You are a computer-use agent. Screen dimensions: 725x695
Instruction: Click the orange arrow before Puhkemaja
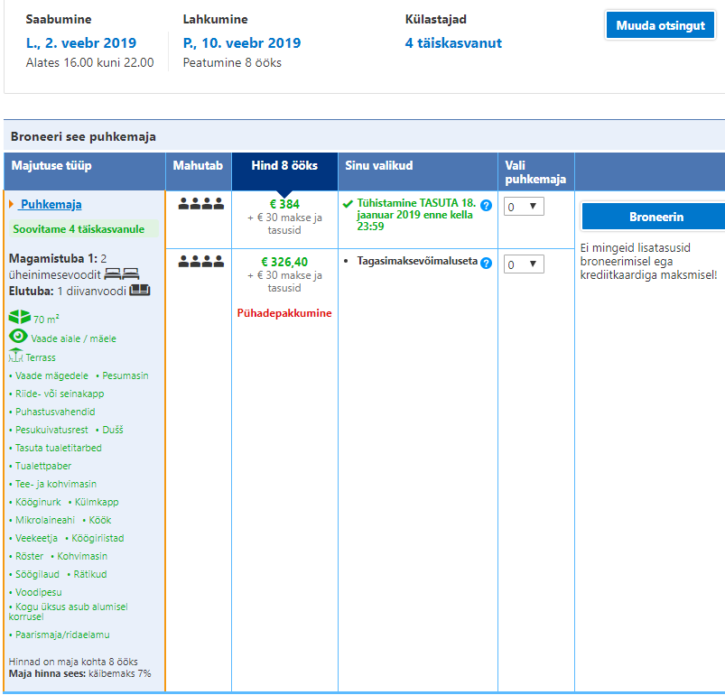coord(12,205)
